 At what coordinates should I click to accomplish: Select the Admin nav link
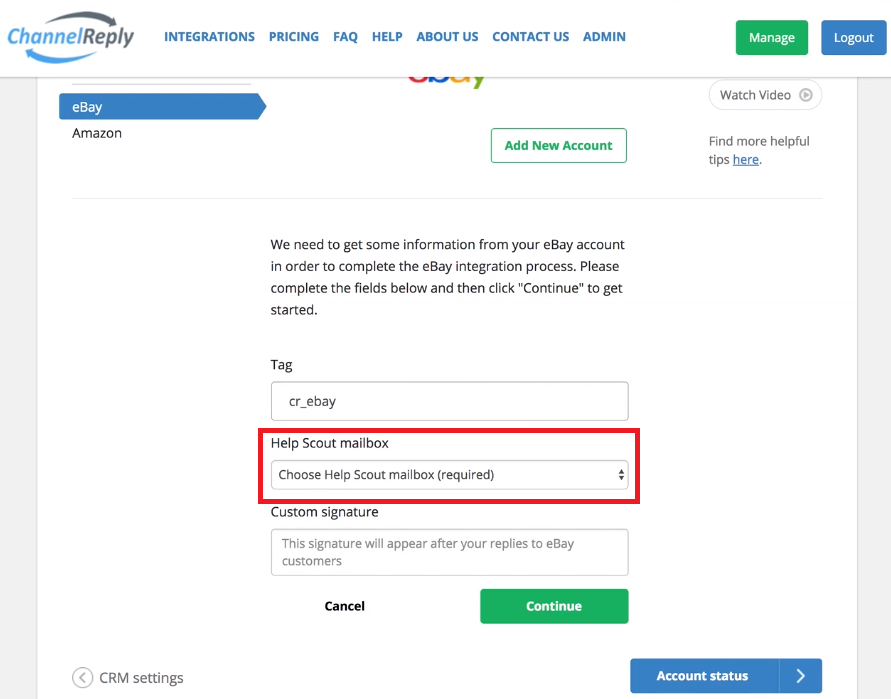pyautogui.click(x=604, y=37)
